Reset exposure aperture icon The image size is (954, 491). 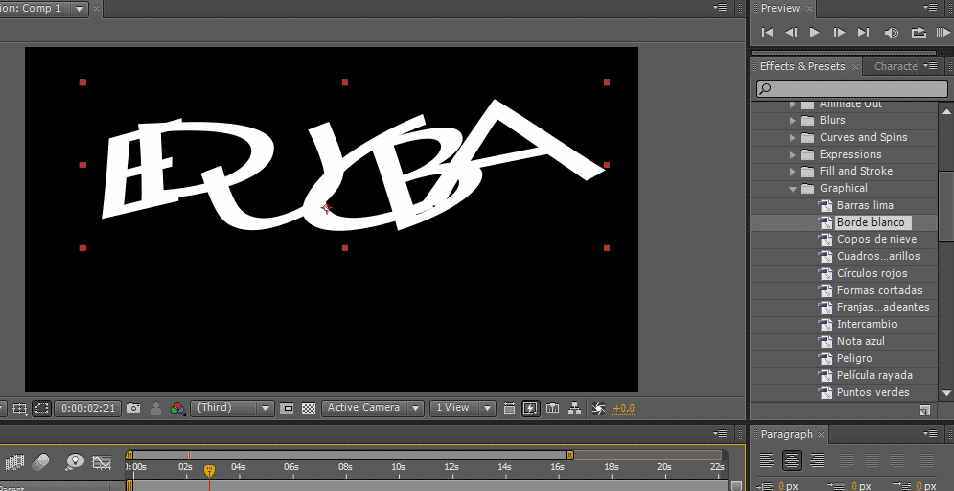pyautogui.click(x=598, y=408)
